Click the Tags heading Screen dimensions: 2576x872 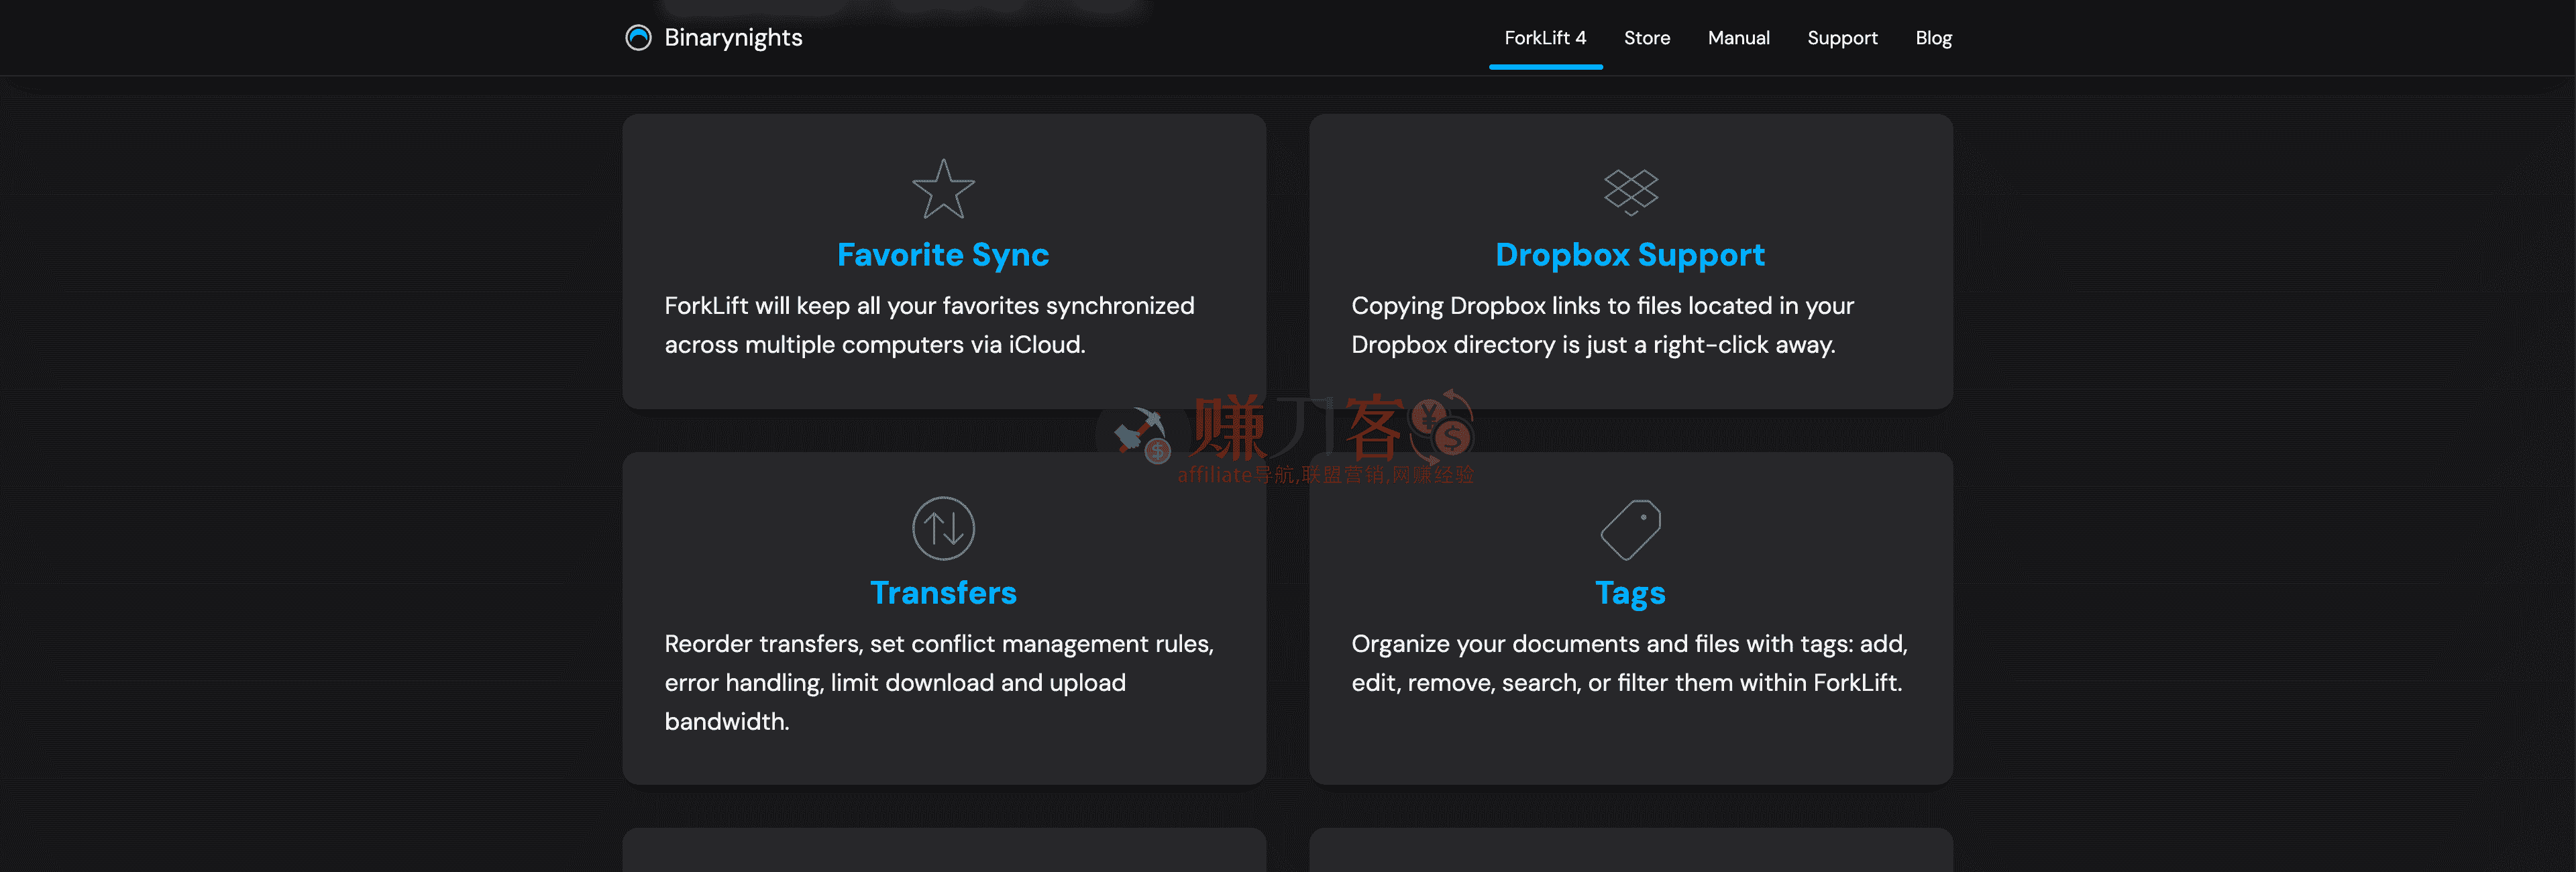[1630, 593]
